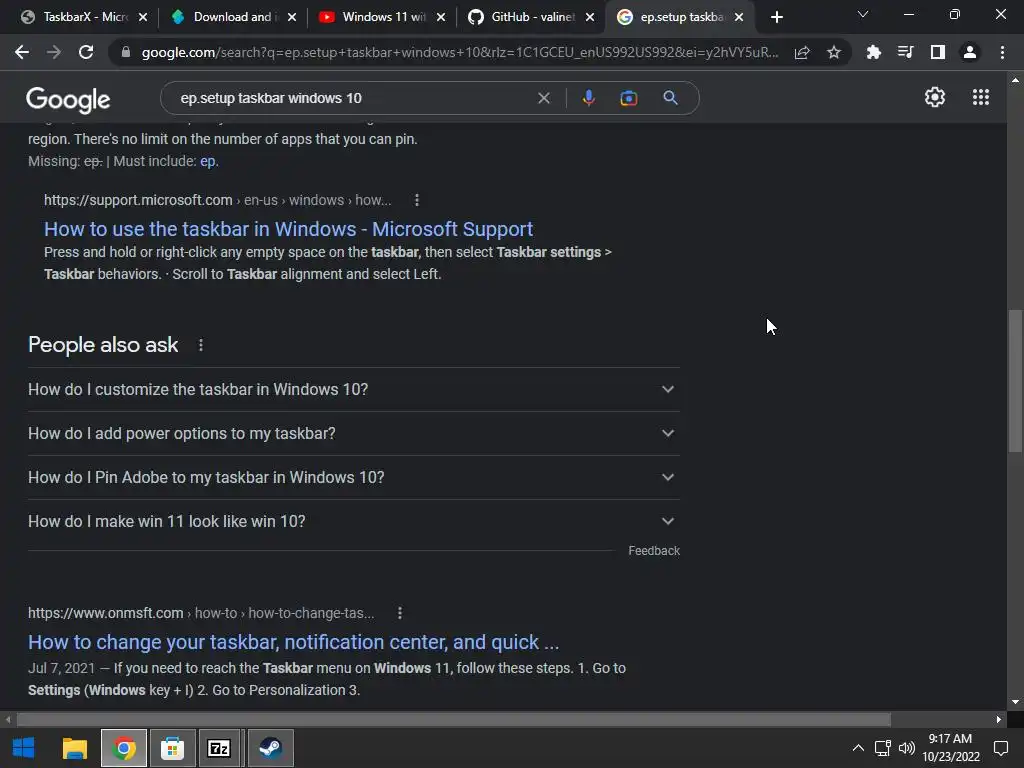Click the support.microsoft.com URL text
The height and width of the screenshot is (768, 1024).
pyautogui.click(x=138, y=200)
